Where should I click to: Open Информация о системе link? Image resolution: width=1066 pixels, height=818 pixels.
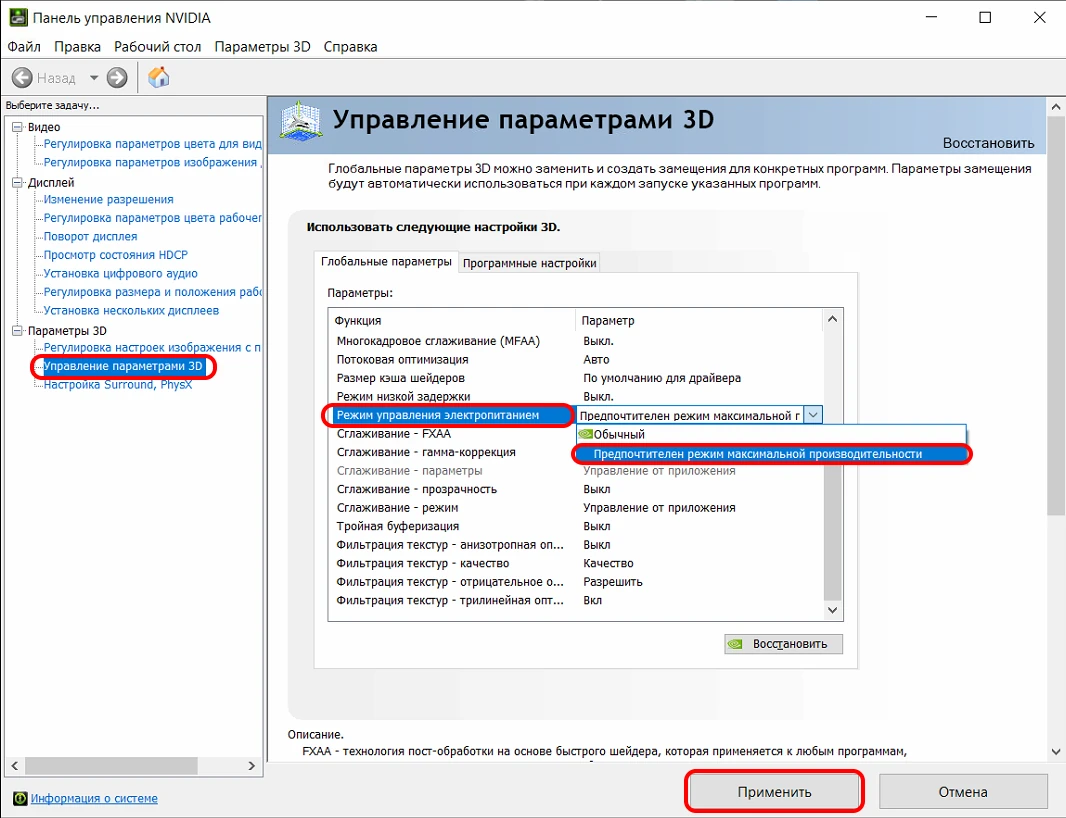[94, 798]
